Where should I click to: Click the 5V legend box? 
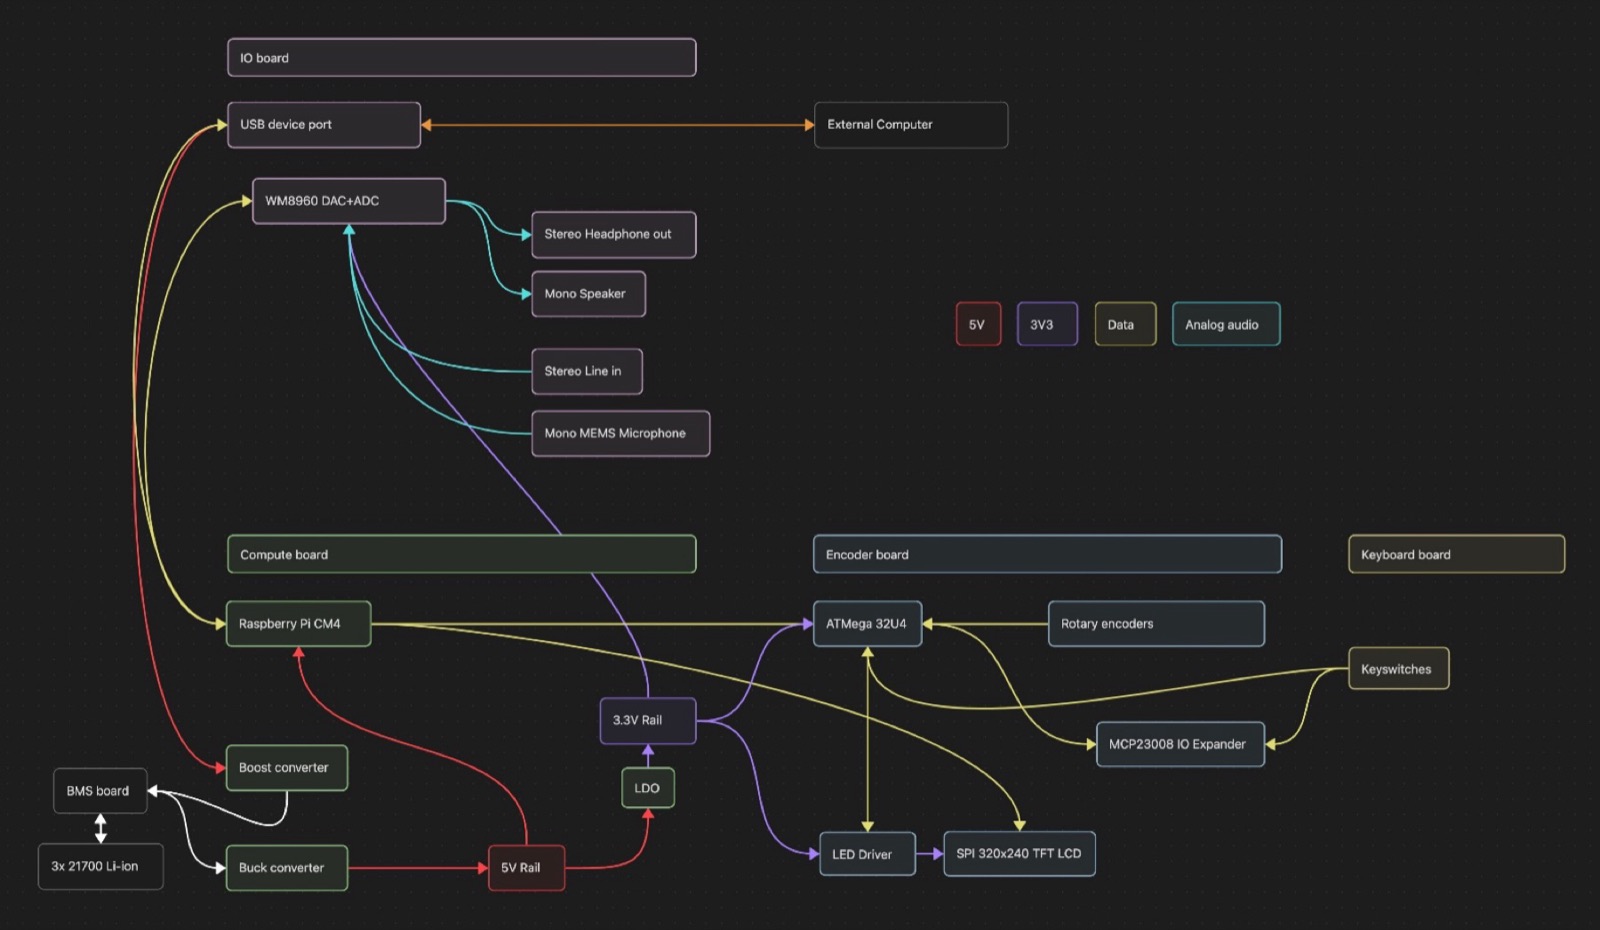point(978,324)
